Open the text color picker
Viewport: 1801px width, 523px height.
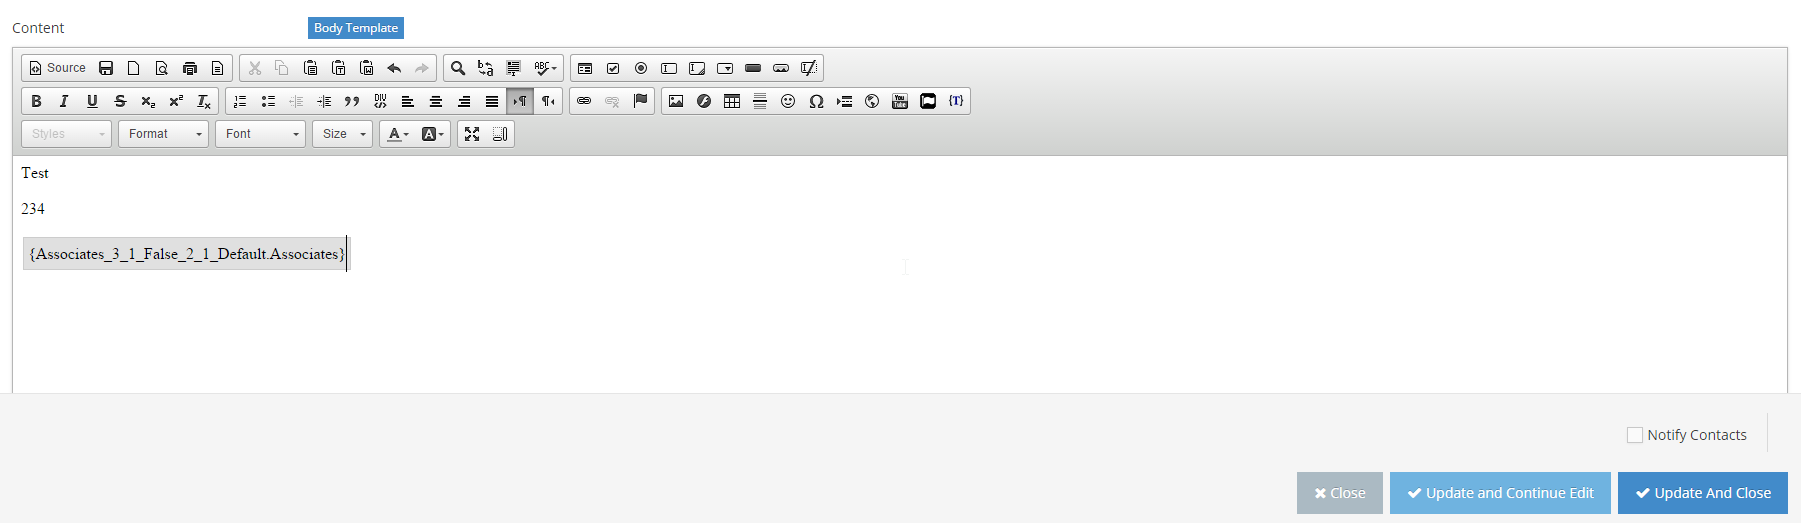tap(398, 134)
